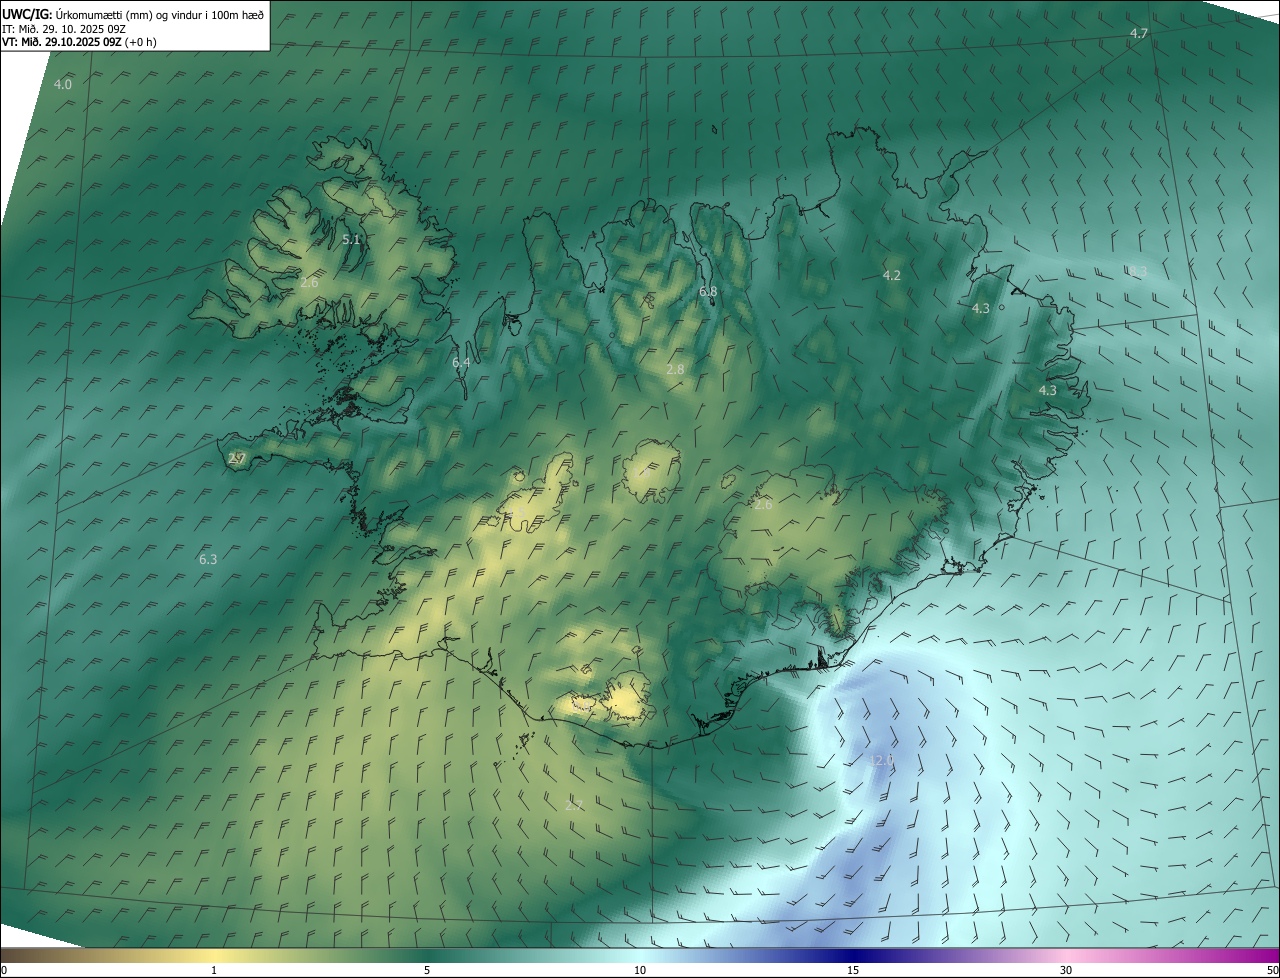This screenshot has width=1280, height=978.
Task: Click the 'VT: Mið. 29.10.2025 09Z (+0 h)' line
Action: pyautogui.click(x=79, y=42)
